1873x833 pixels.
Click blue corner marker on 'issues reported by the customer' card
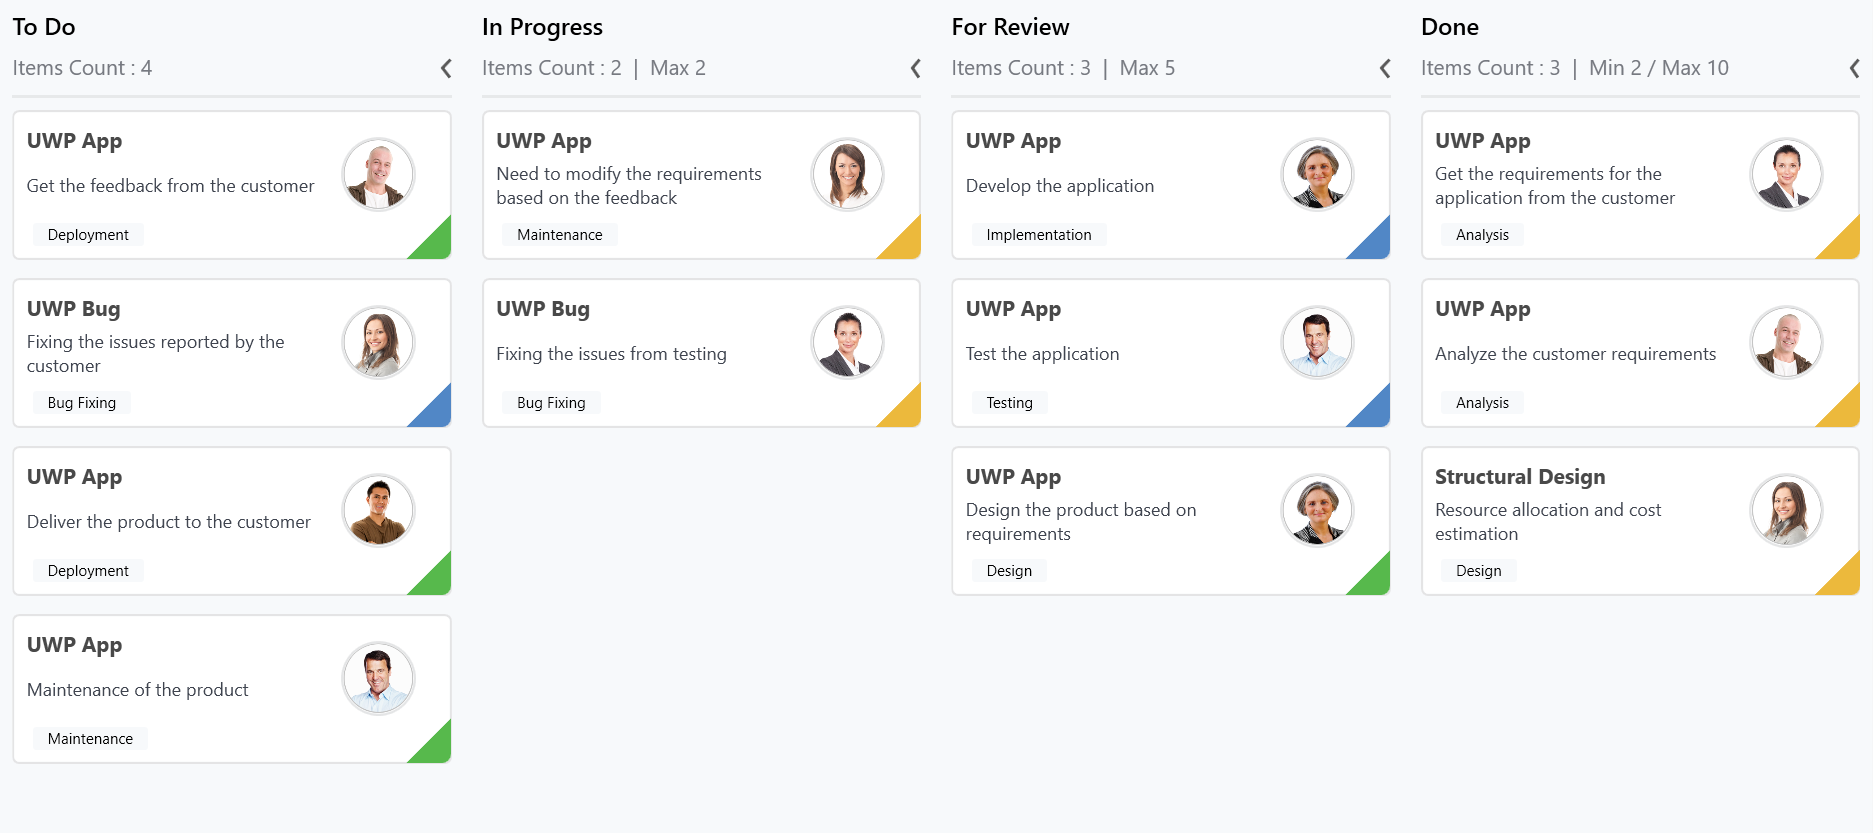pyautogui.click(x=436, y=412)
